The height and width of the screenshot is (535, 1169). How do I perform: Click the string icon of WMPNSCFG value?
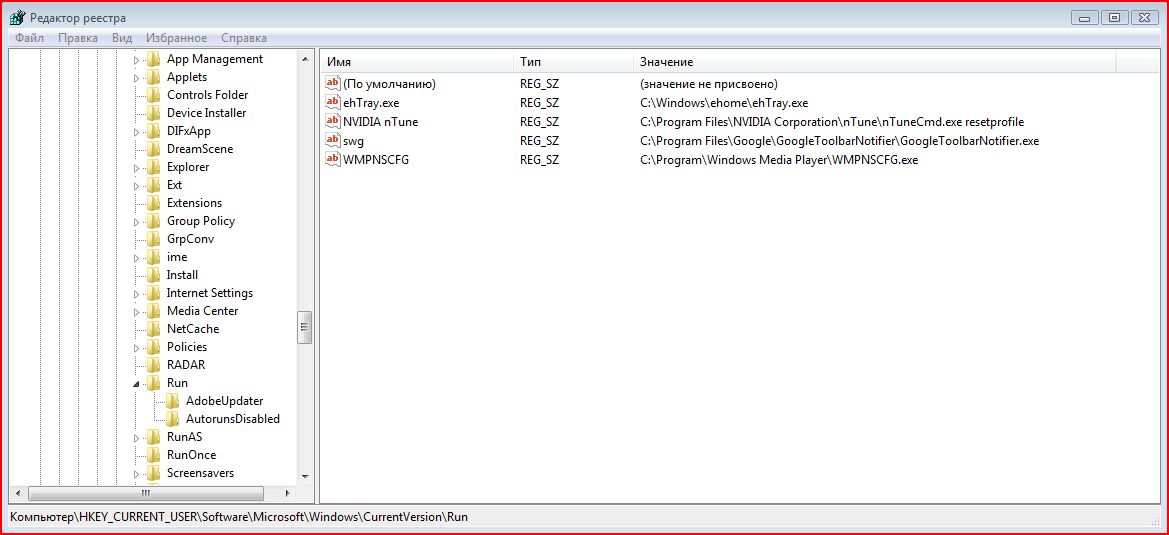pyautogui.click(x=333, y=159)
